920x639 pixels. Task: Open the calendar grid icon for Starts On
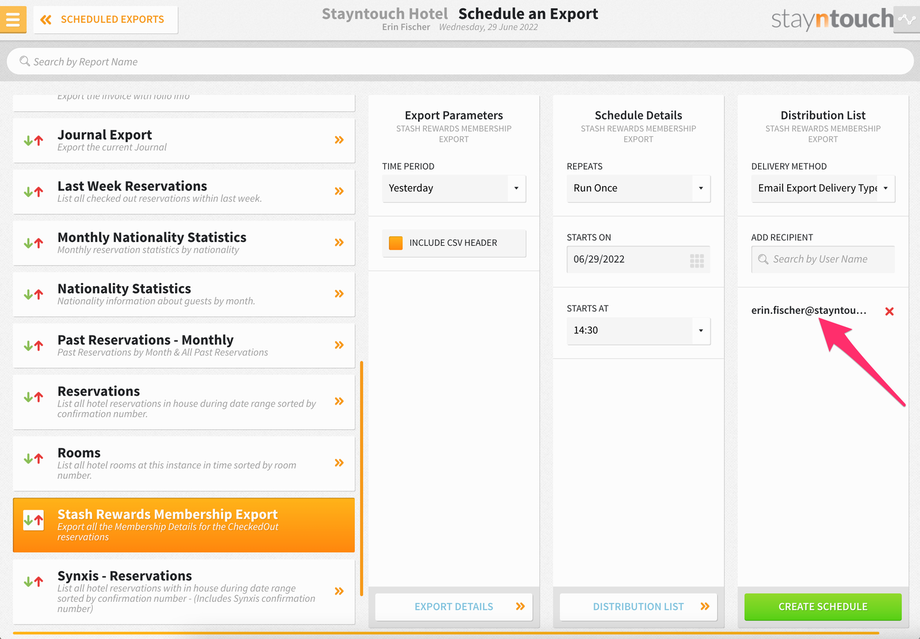coord(697,261)
